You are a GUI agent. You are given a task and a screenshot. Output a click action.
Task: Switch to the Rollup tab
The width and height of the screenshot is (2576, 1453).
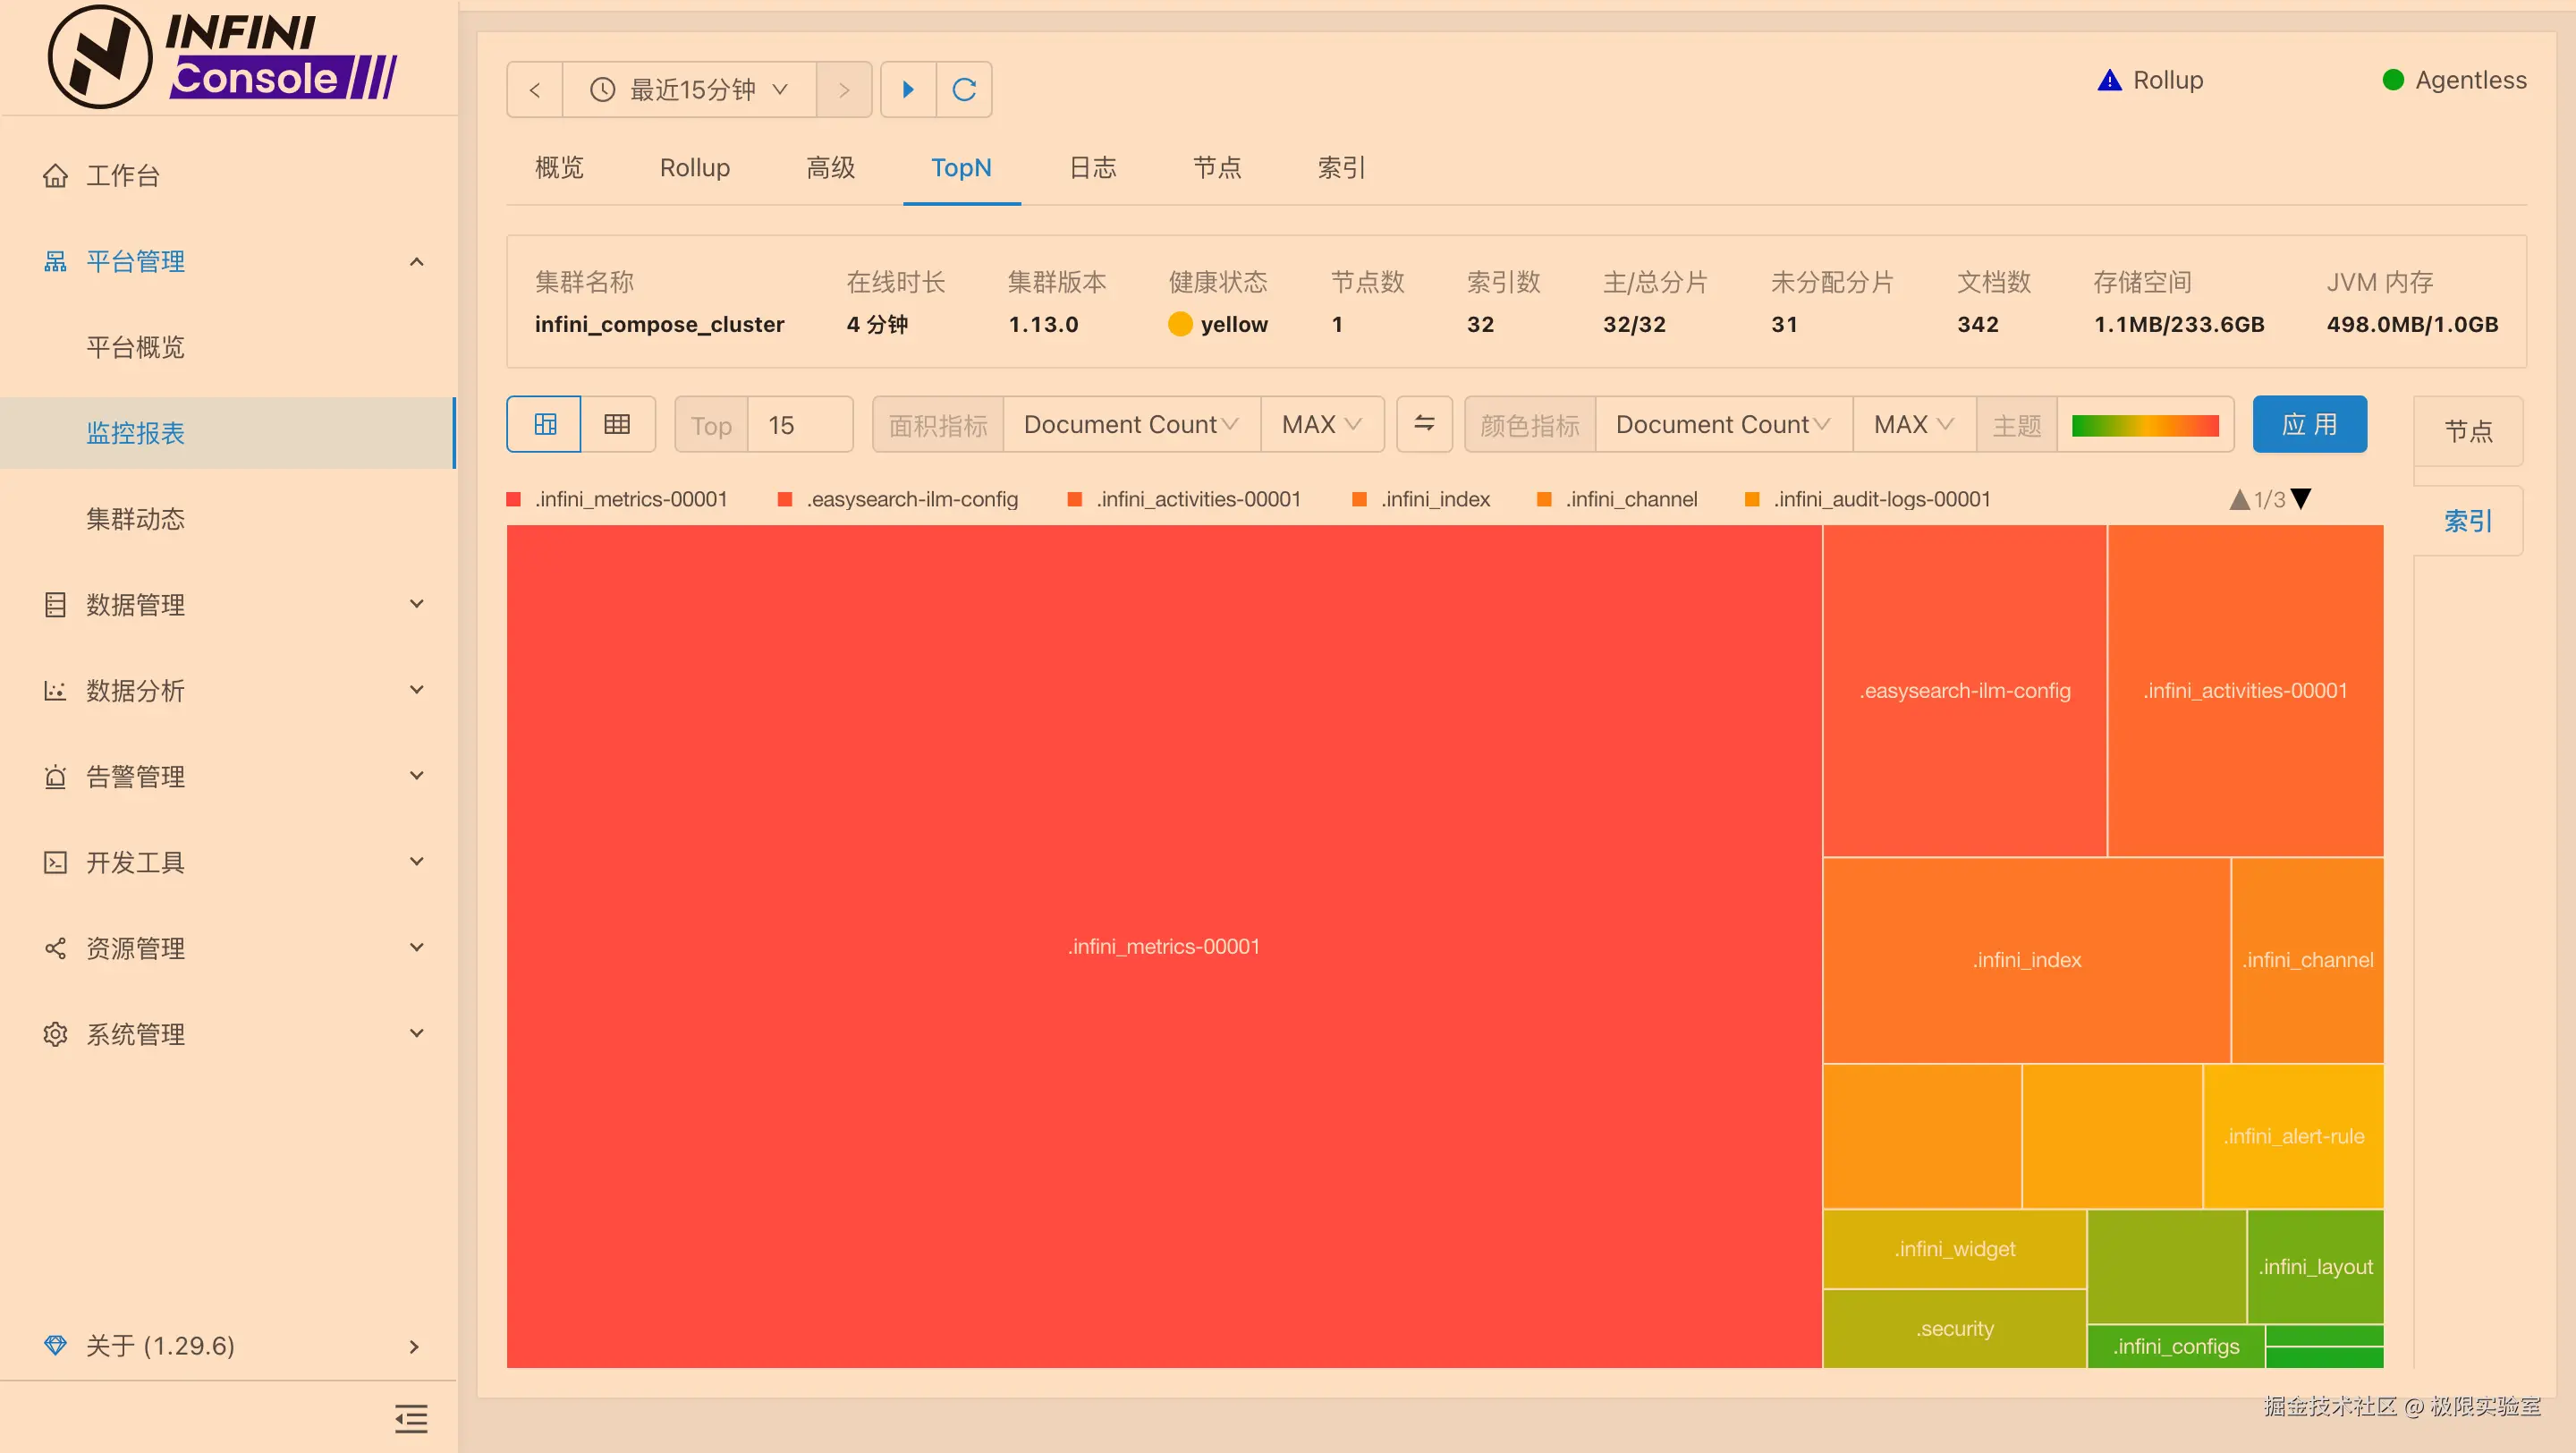pos(694,167)
